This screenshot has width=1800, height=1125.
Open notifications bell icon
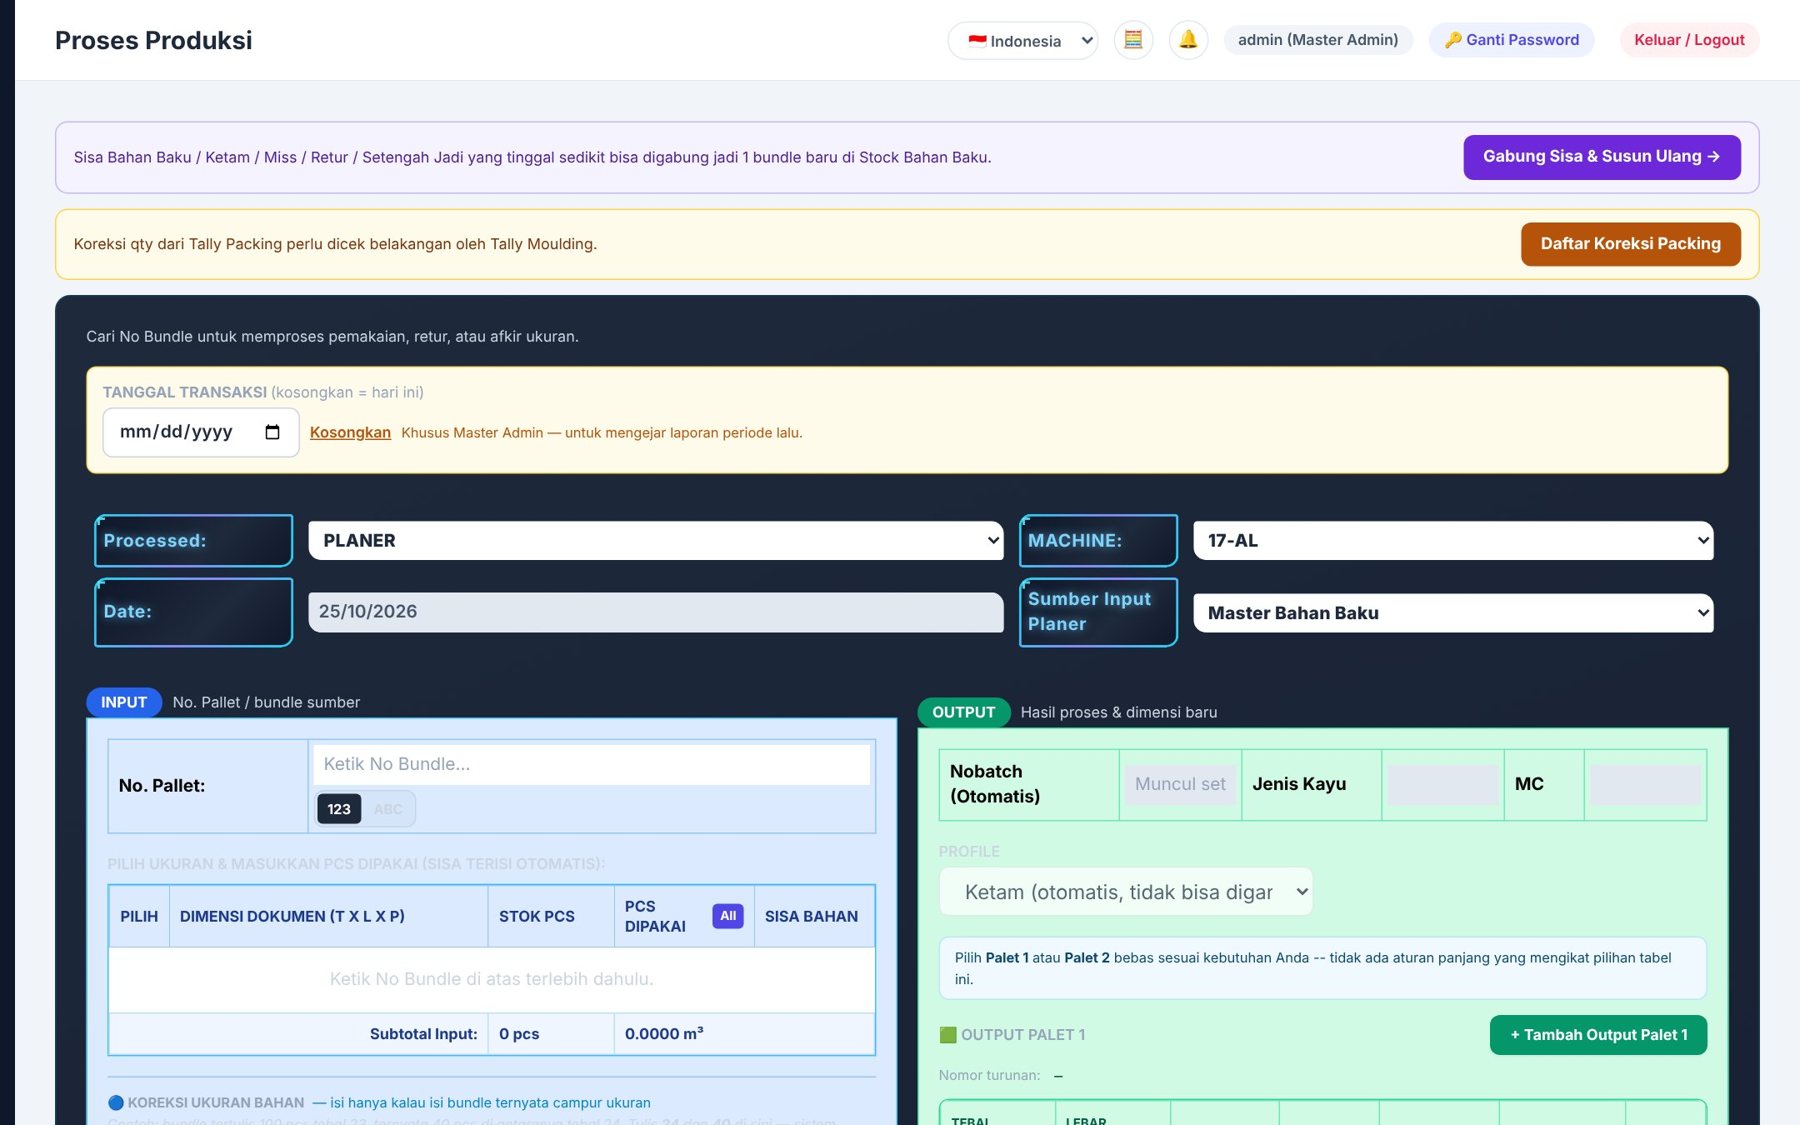1188,40
